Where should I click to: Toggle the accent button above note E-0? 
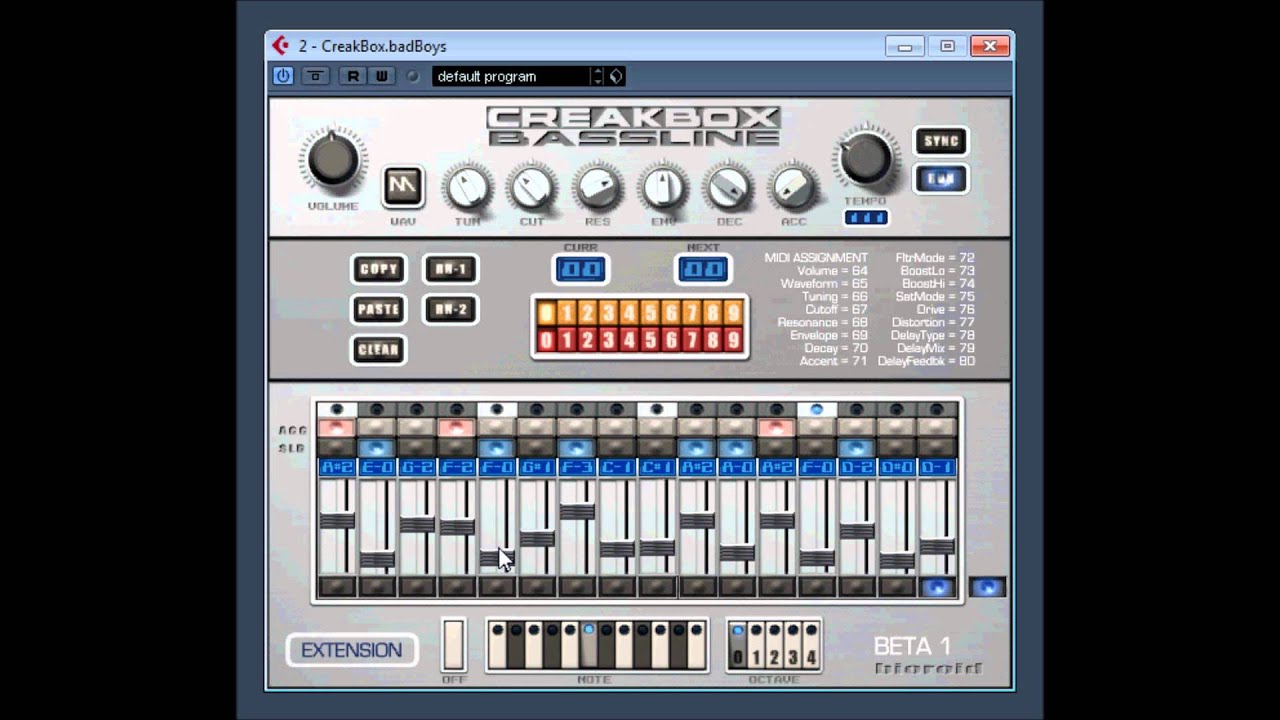point(377,428)
